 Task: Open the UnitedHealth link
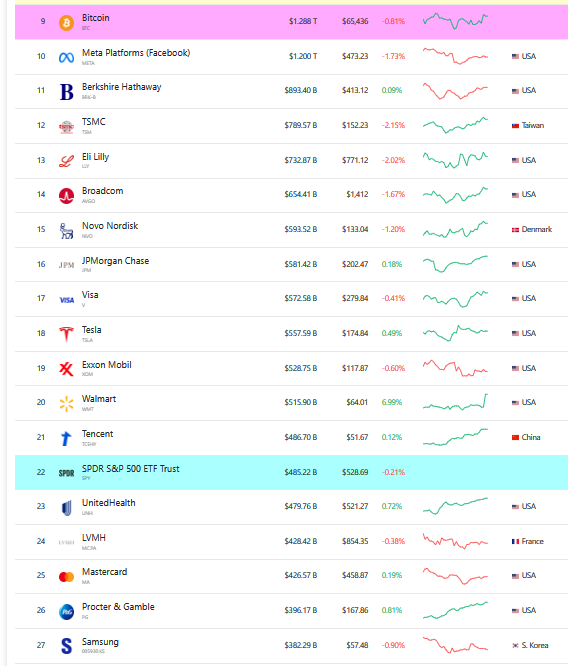coord(109,503)
